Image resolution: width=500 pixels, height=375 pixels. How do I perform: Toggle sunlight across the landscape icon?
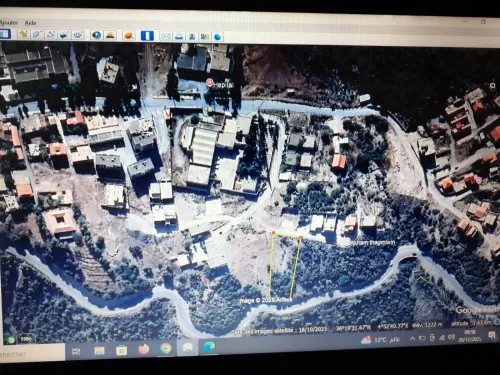click(110, 35)
